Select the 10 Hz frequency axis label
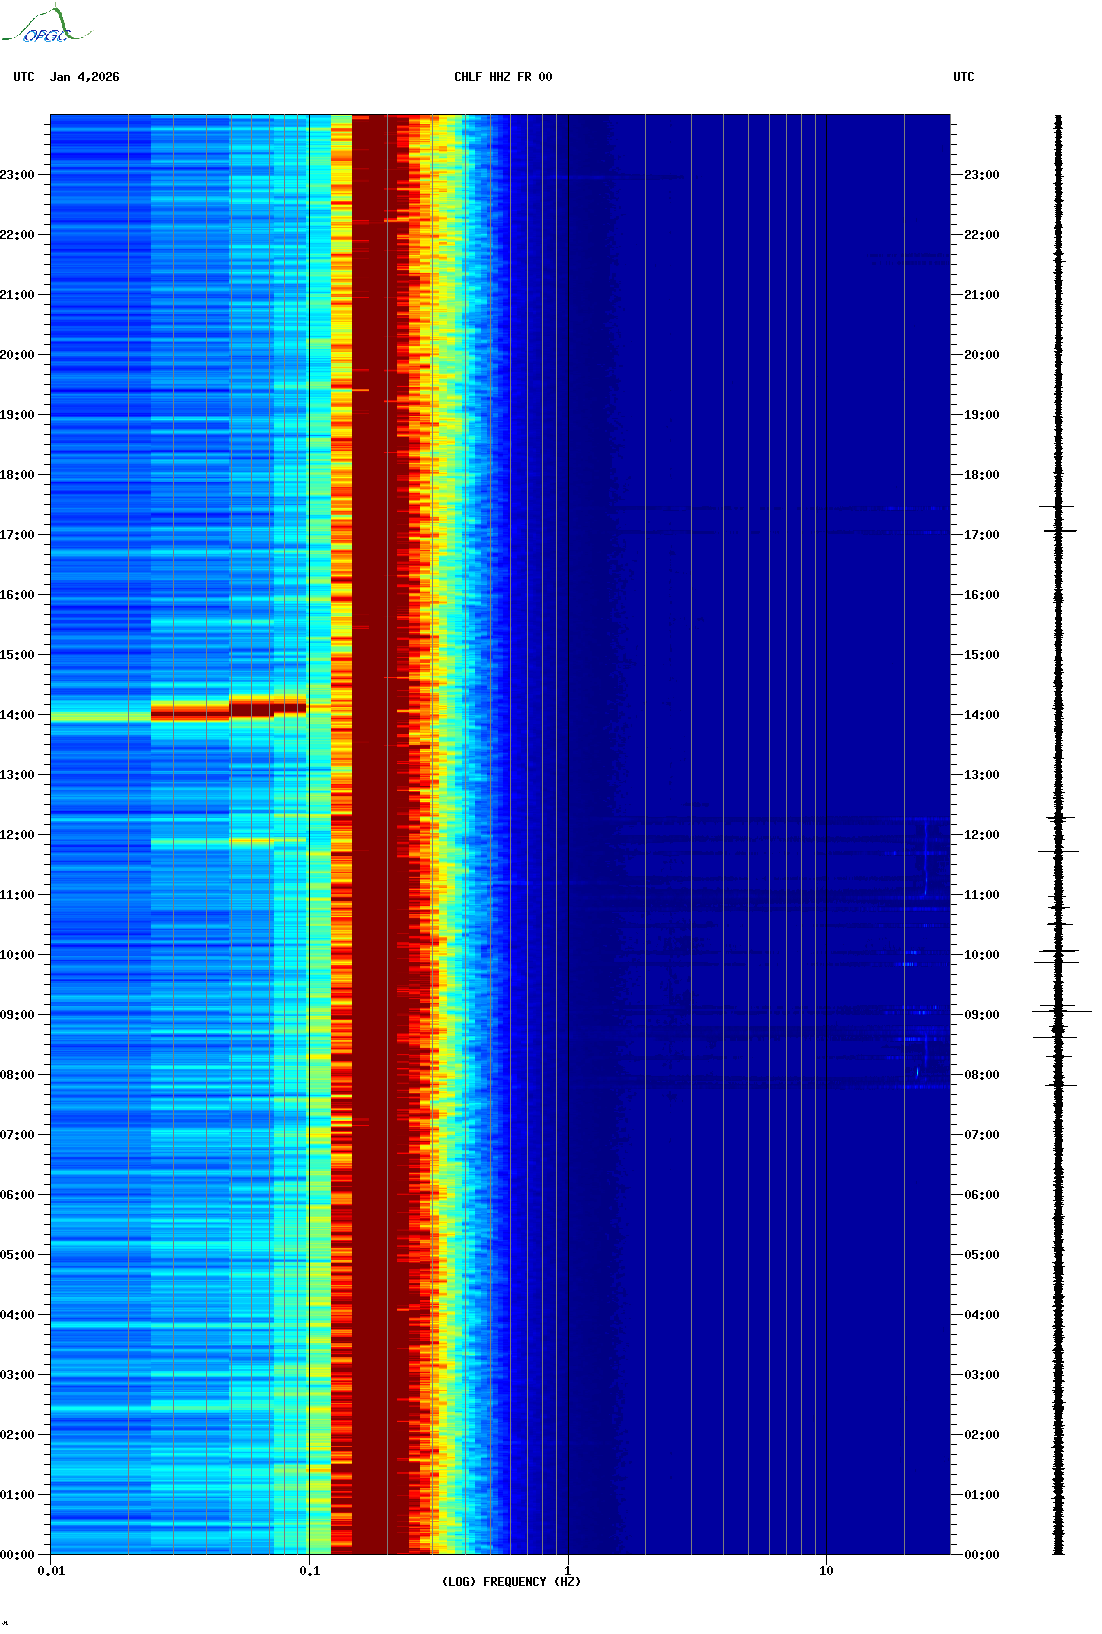 (826, 1571)
